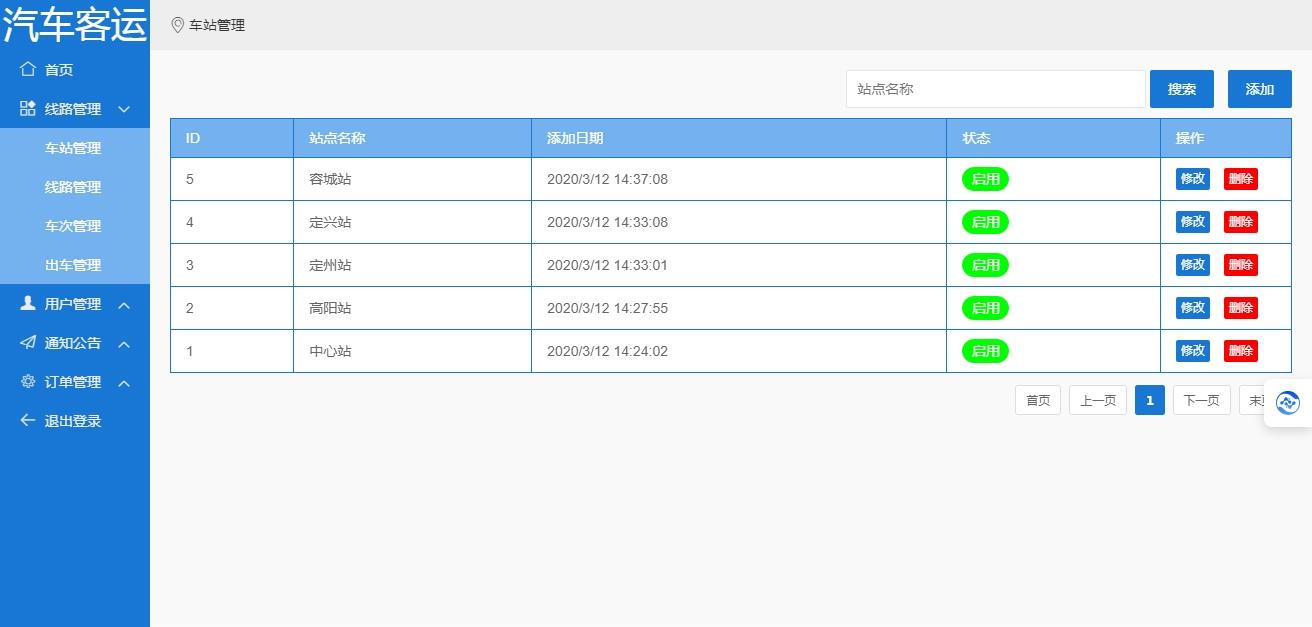The image size is (1312, 627).
Task: Click the 汽车客运 logo title
Action: tap(75, 24)
